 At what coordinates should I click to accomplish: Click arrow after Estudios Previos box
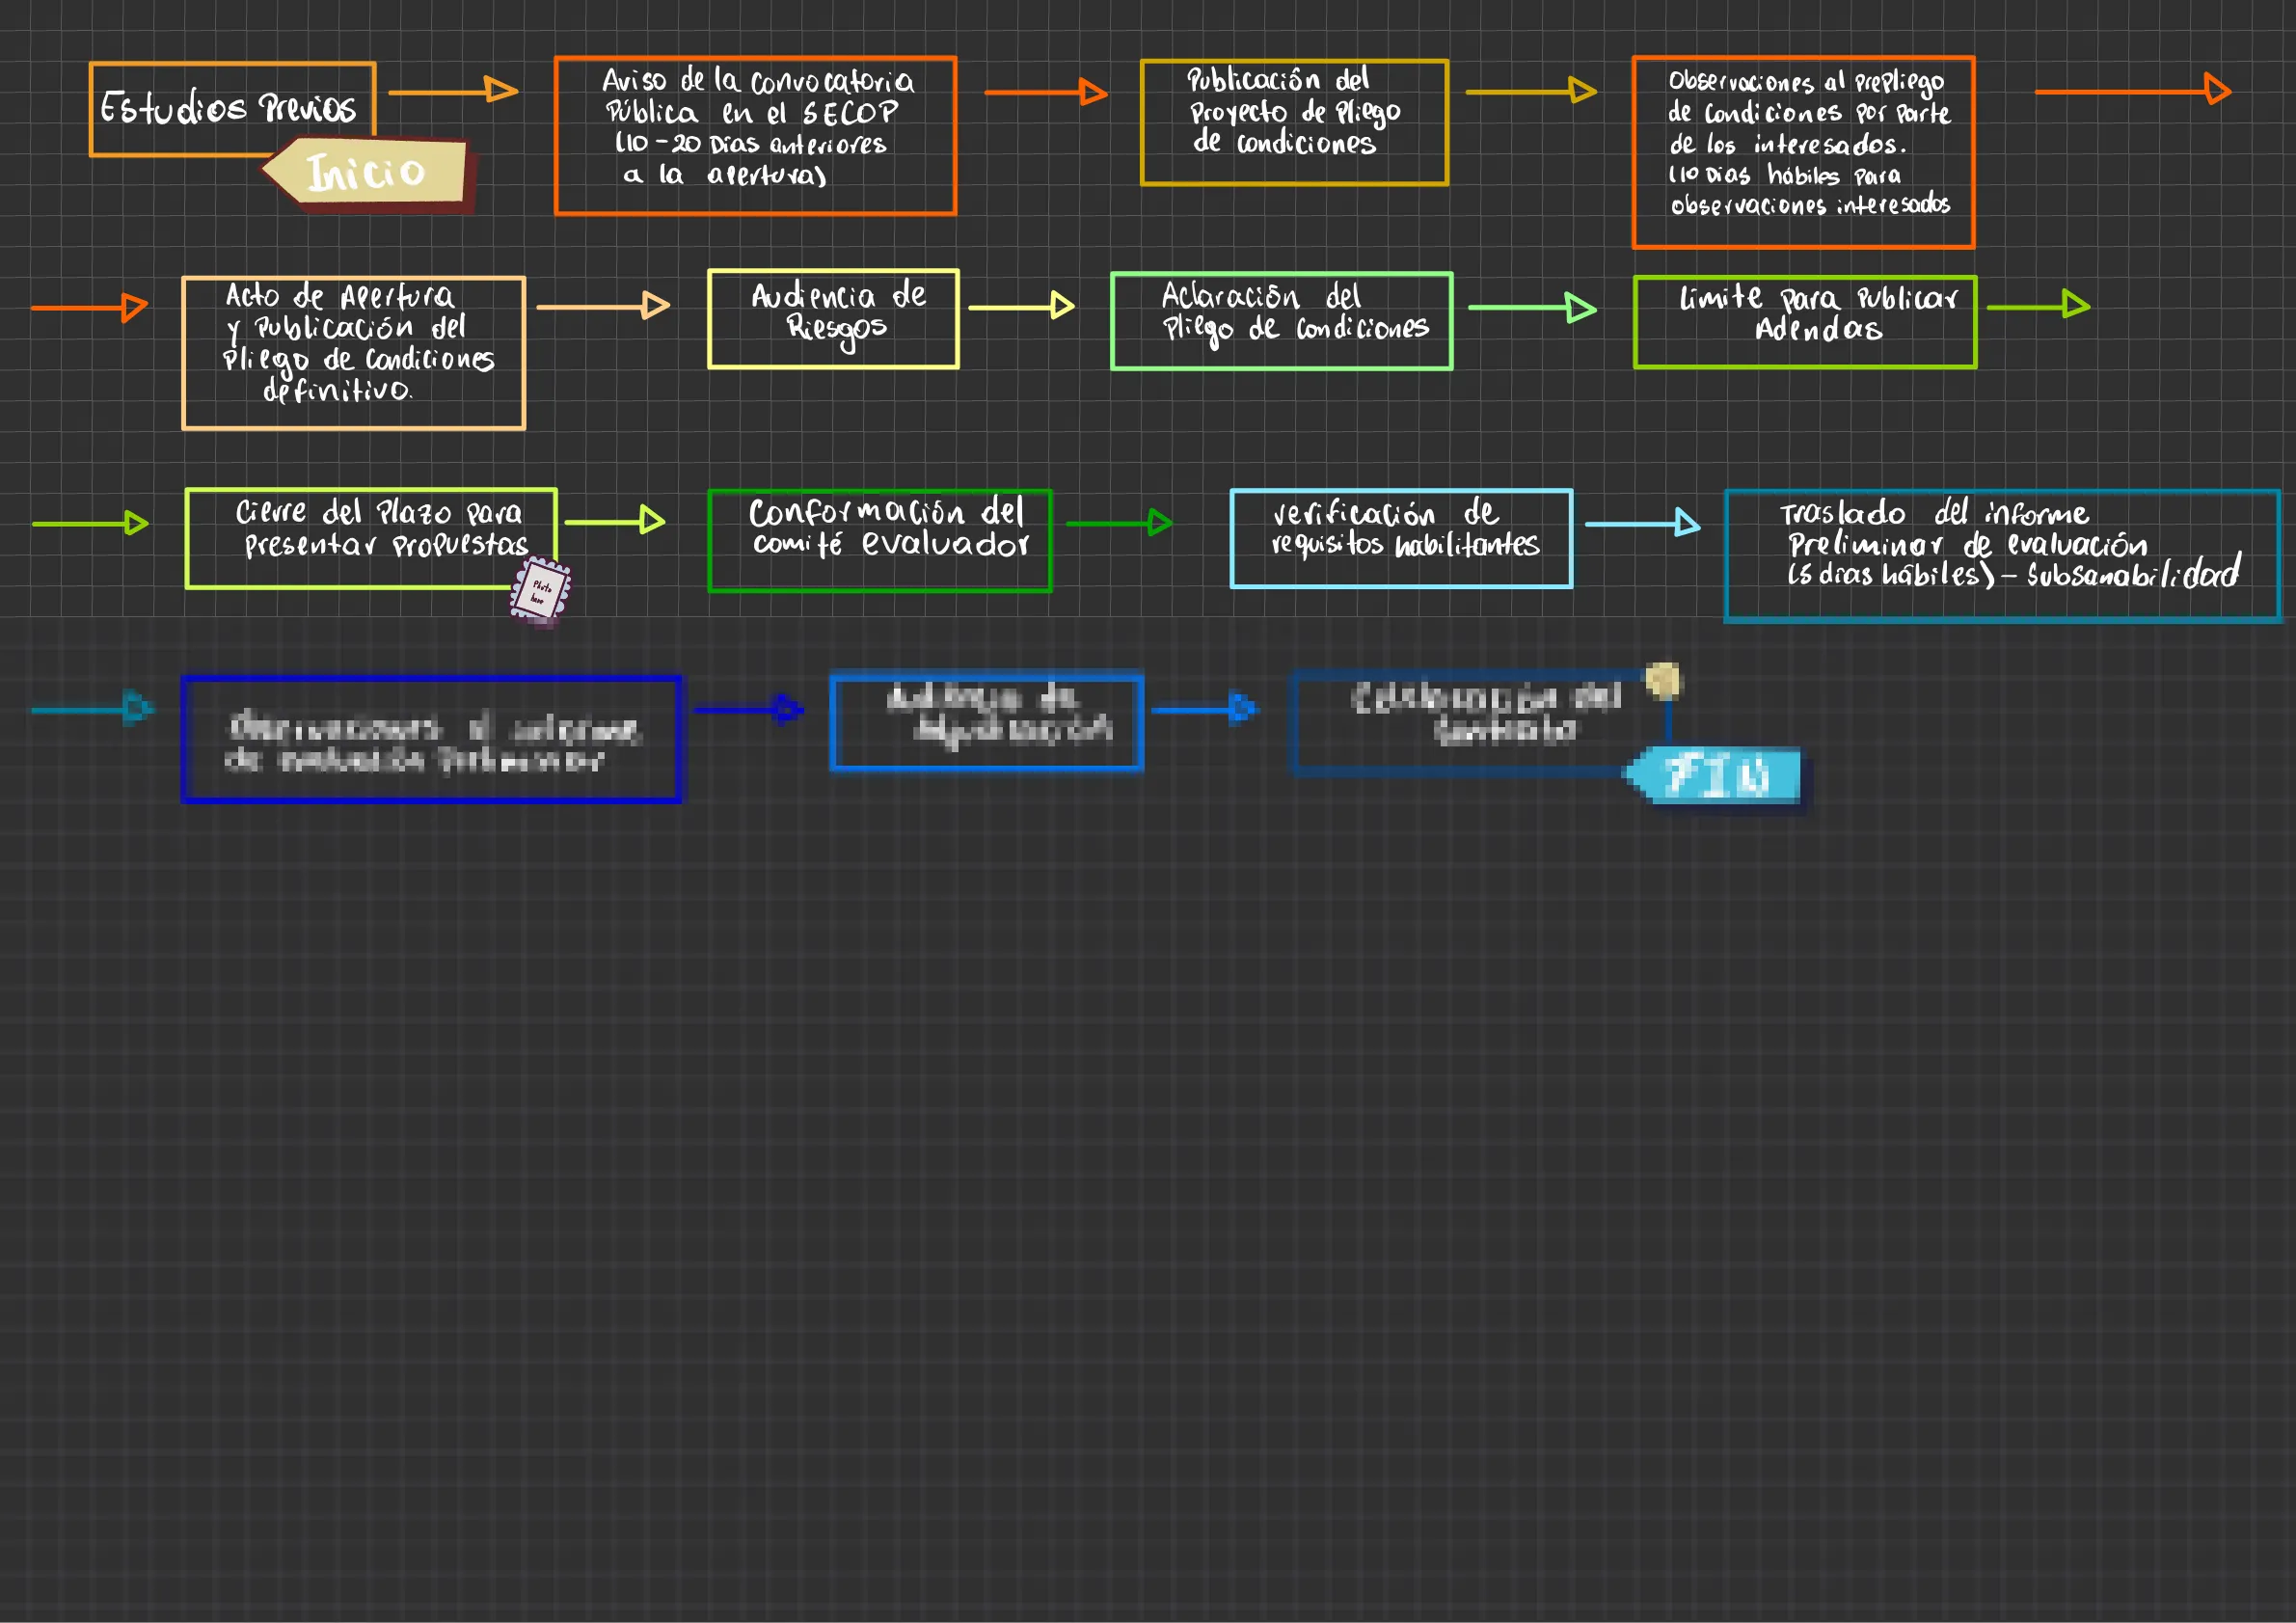(452, 91)
